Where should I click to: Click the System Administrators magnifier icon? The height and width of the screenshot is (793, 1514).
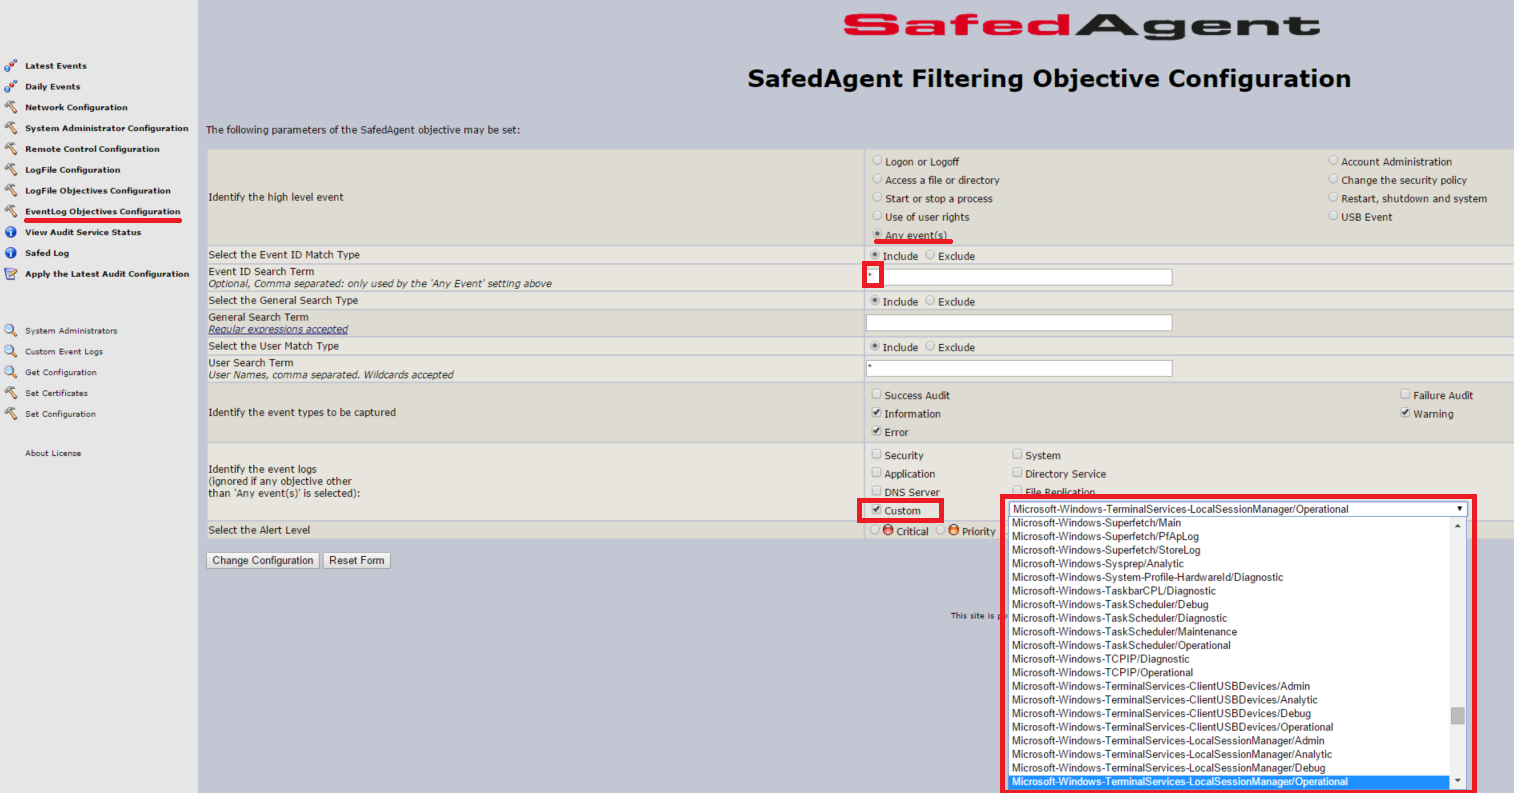[10, 330]
